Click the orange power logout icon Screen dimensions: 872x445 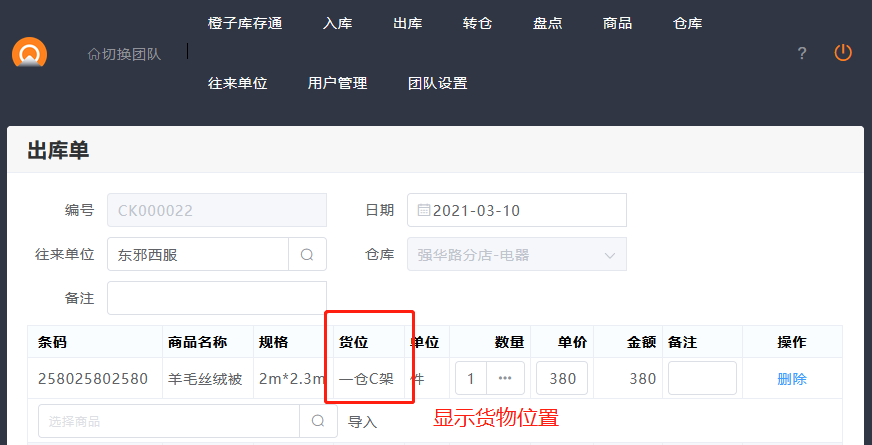(x=843, y=53)
